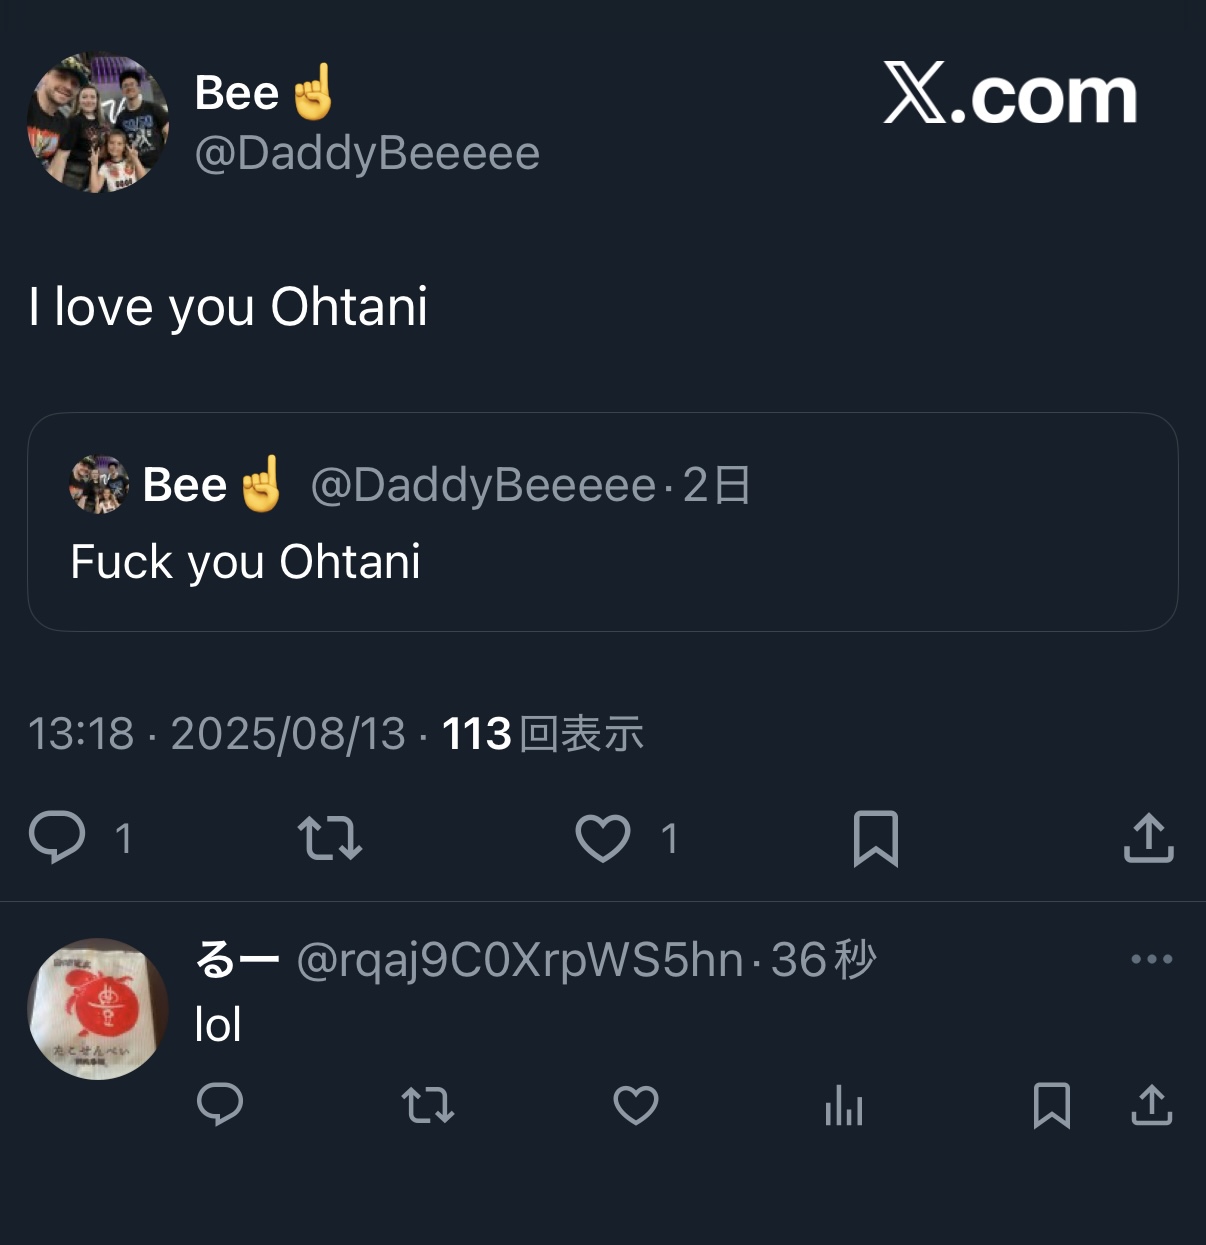Image resolution: width=1206 pixels, height=1245 pixels.
Task: Share the "lol" reply
Action: pos(1151,1106)
